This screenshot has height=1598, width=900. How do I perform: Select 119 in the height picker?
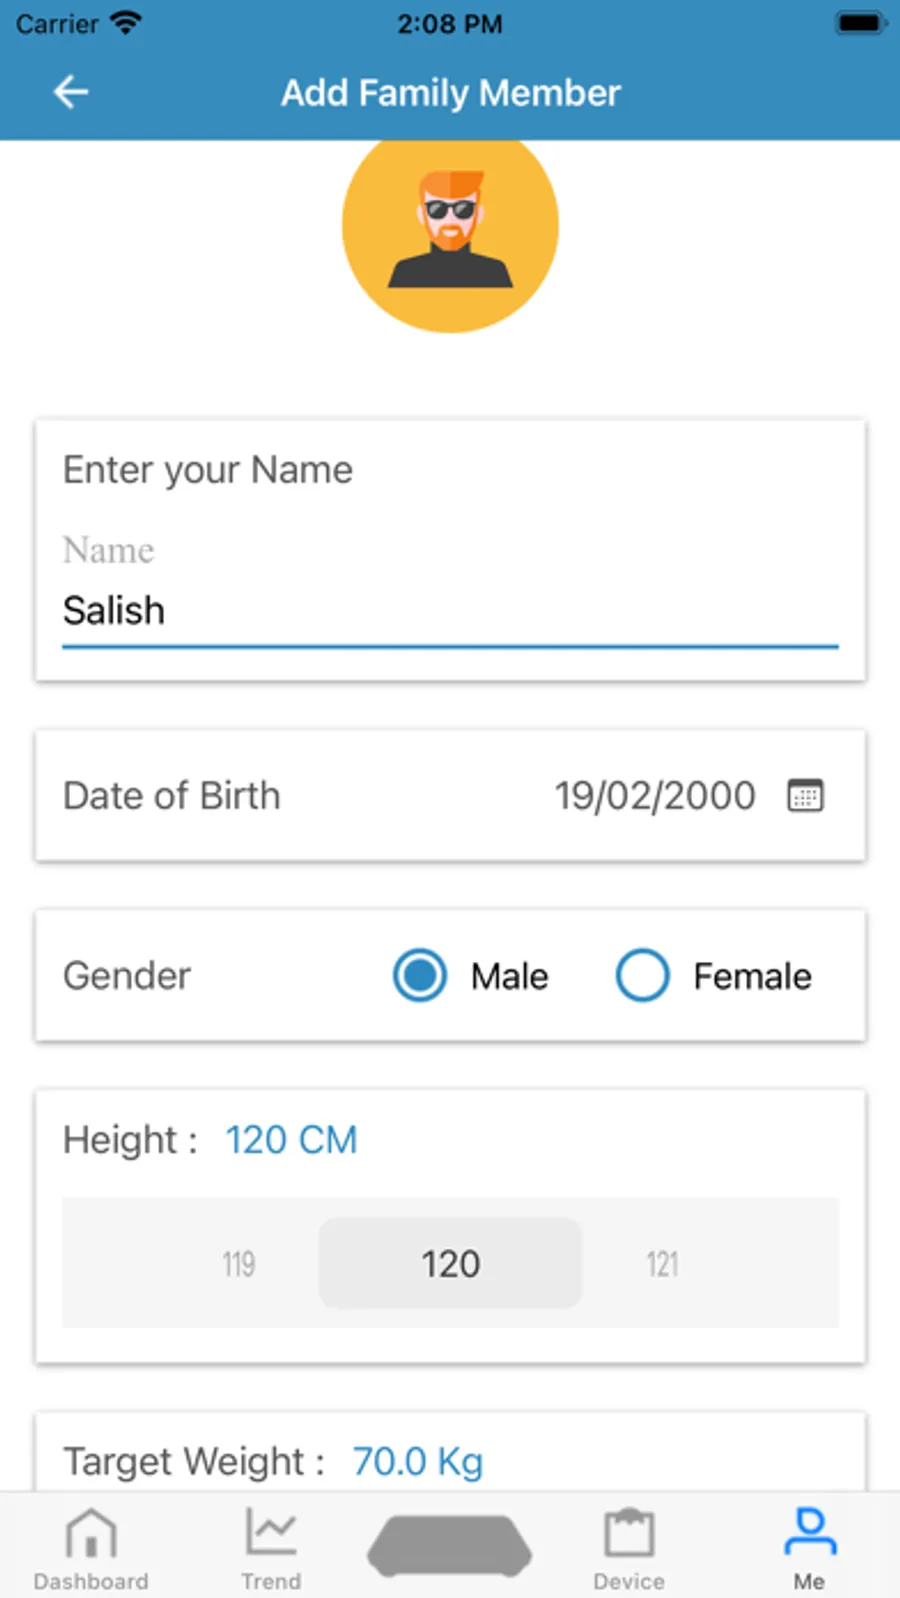(239, 1264)
